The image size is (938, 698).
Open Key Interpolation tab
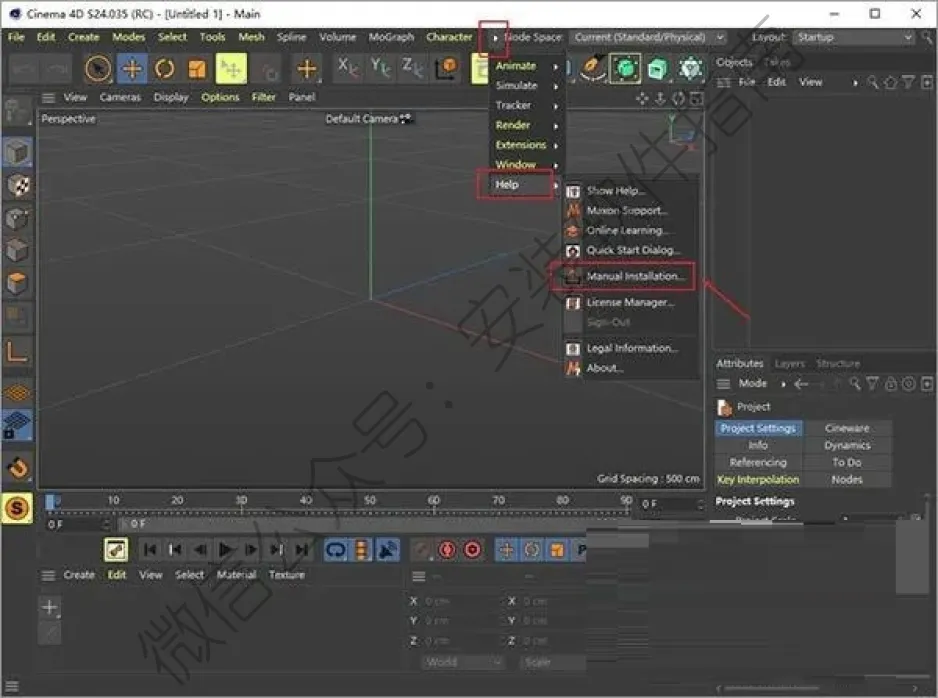click(x=759, y=480)
